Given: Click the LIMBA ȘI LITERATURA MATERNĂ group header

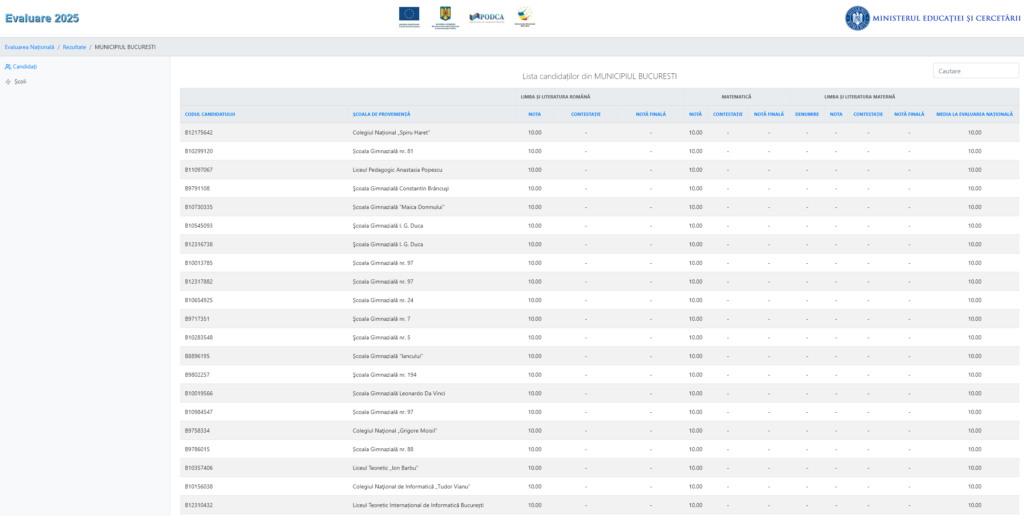Looking at the screenshot, I should click(859, 97).
